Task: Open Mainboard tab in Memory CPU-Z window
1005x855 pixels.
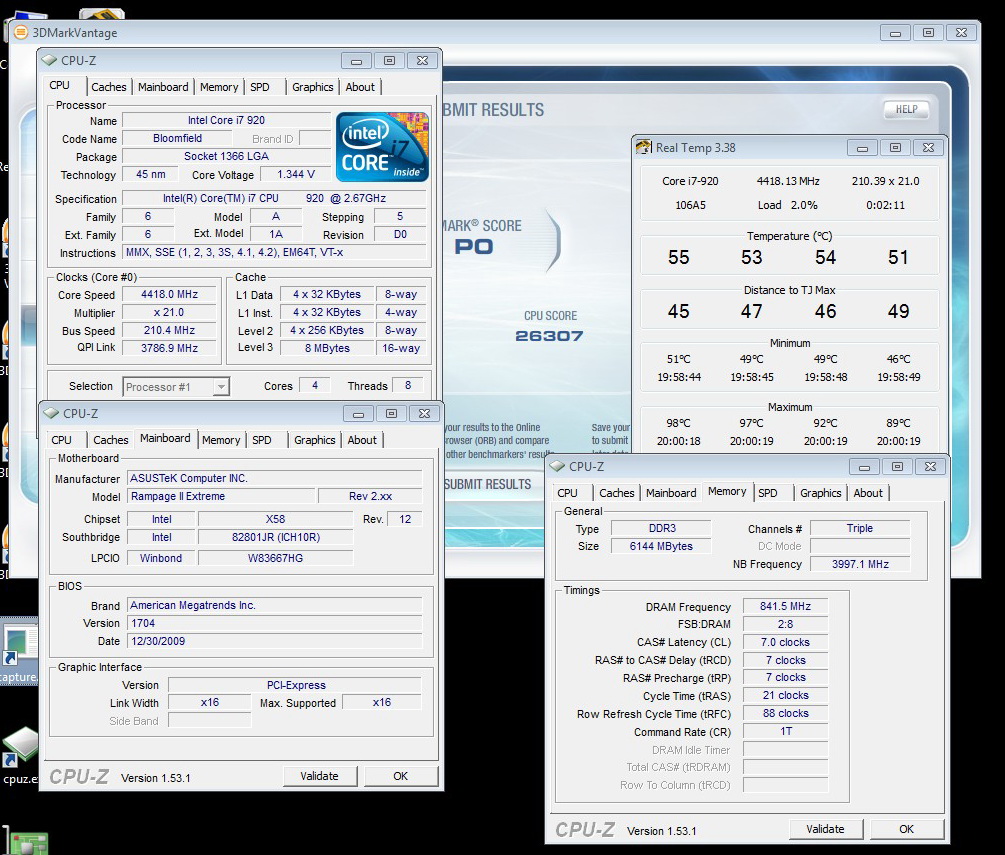Action: 670,493
